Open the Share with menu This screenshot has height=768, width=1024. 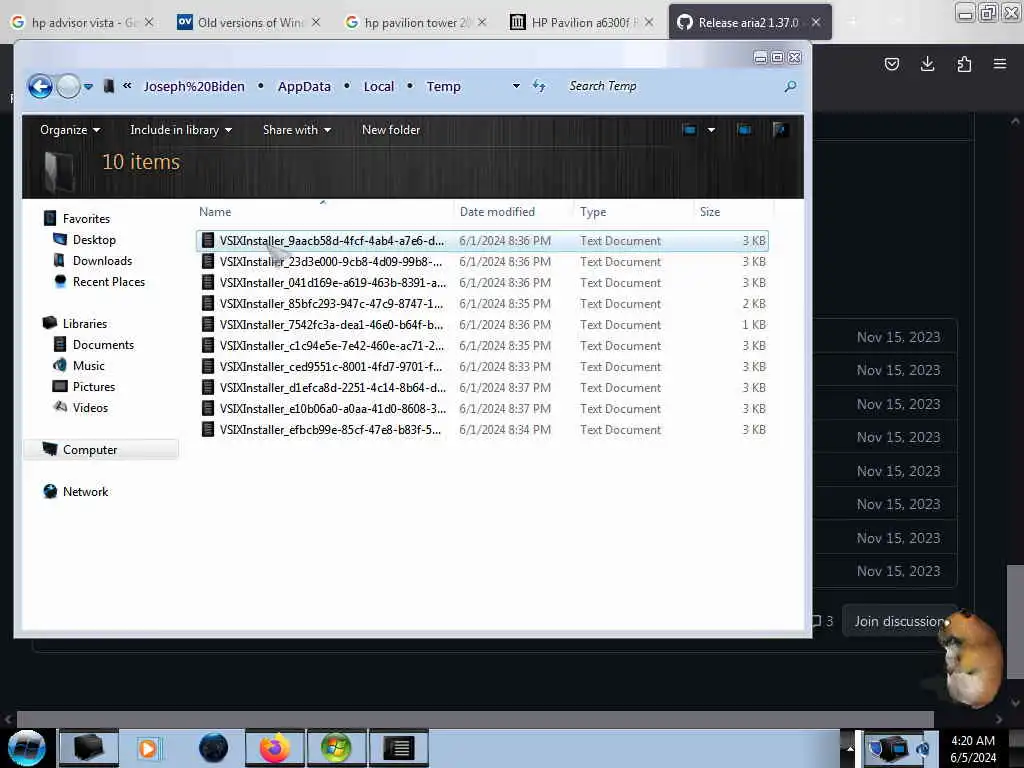tap(296, 130)
